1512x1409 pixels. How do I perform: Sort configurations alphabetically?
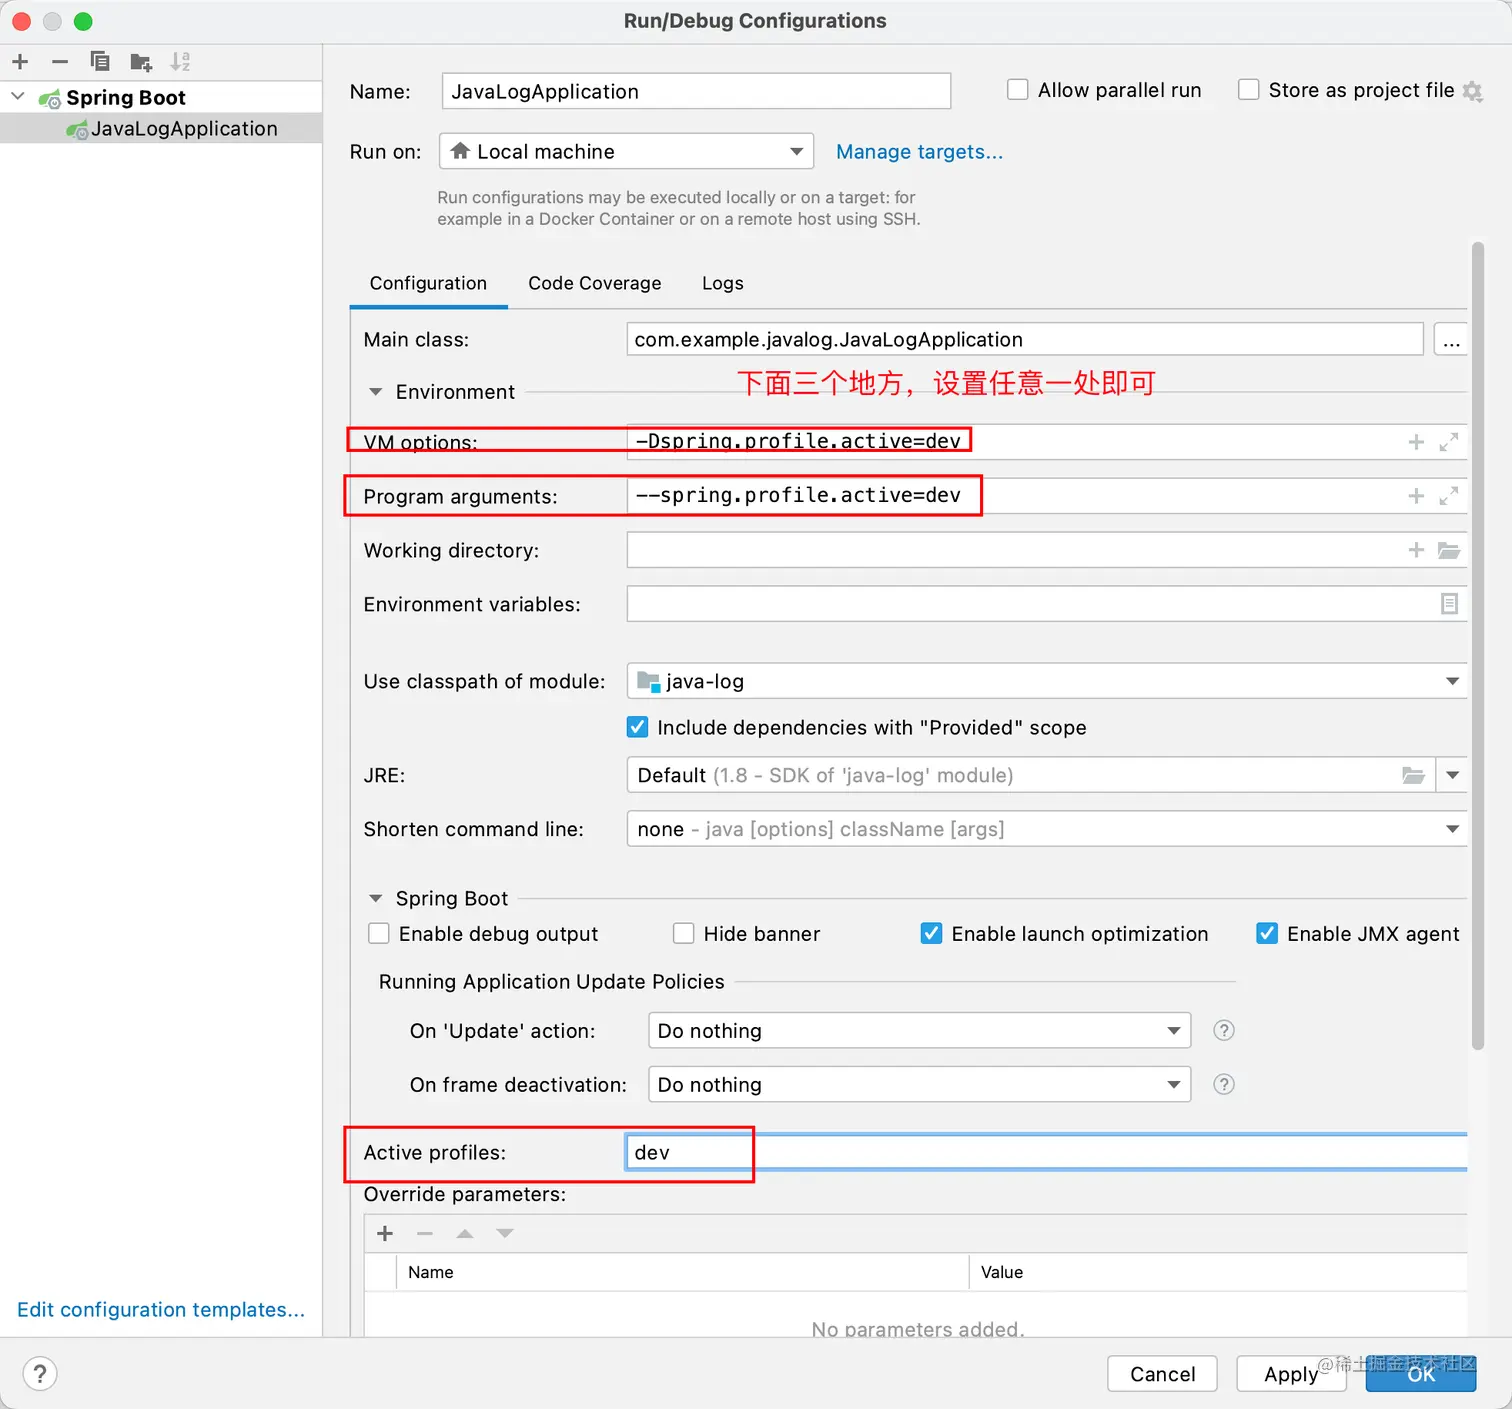[x=180, y=62]
